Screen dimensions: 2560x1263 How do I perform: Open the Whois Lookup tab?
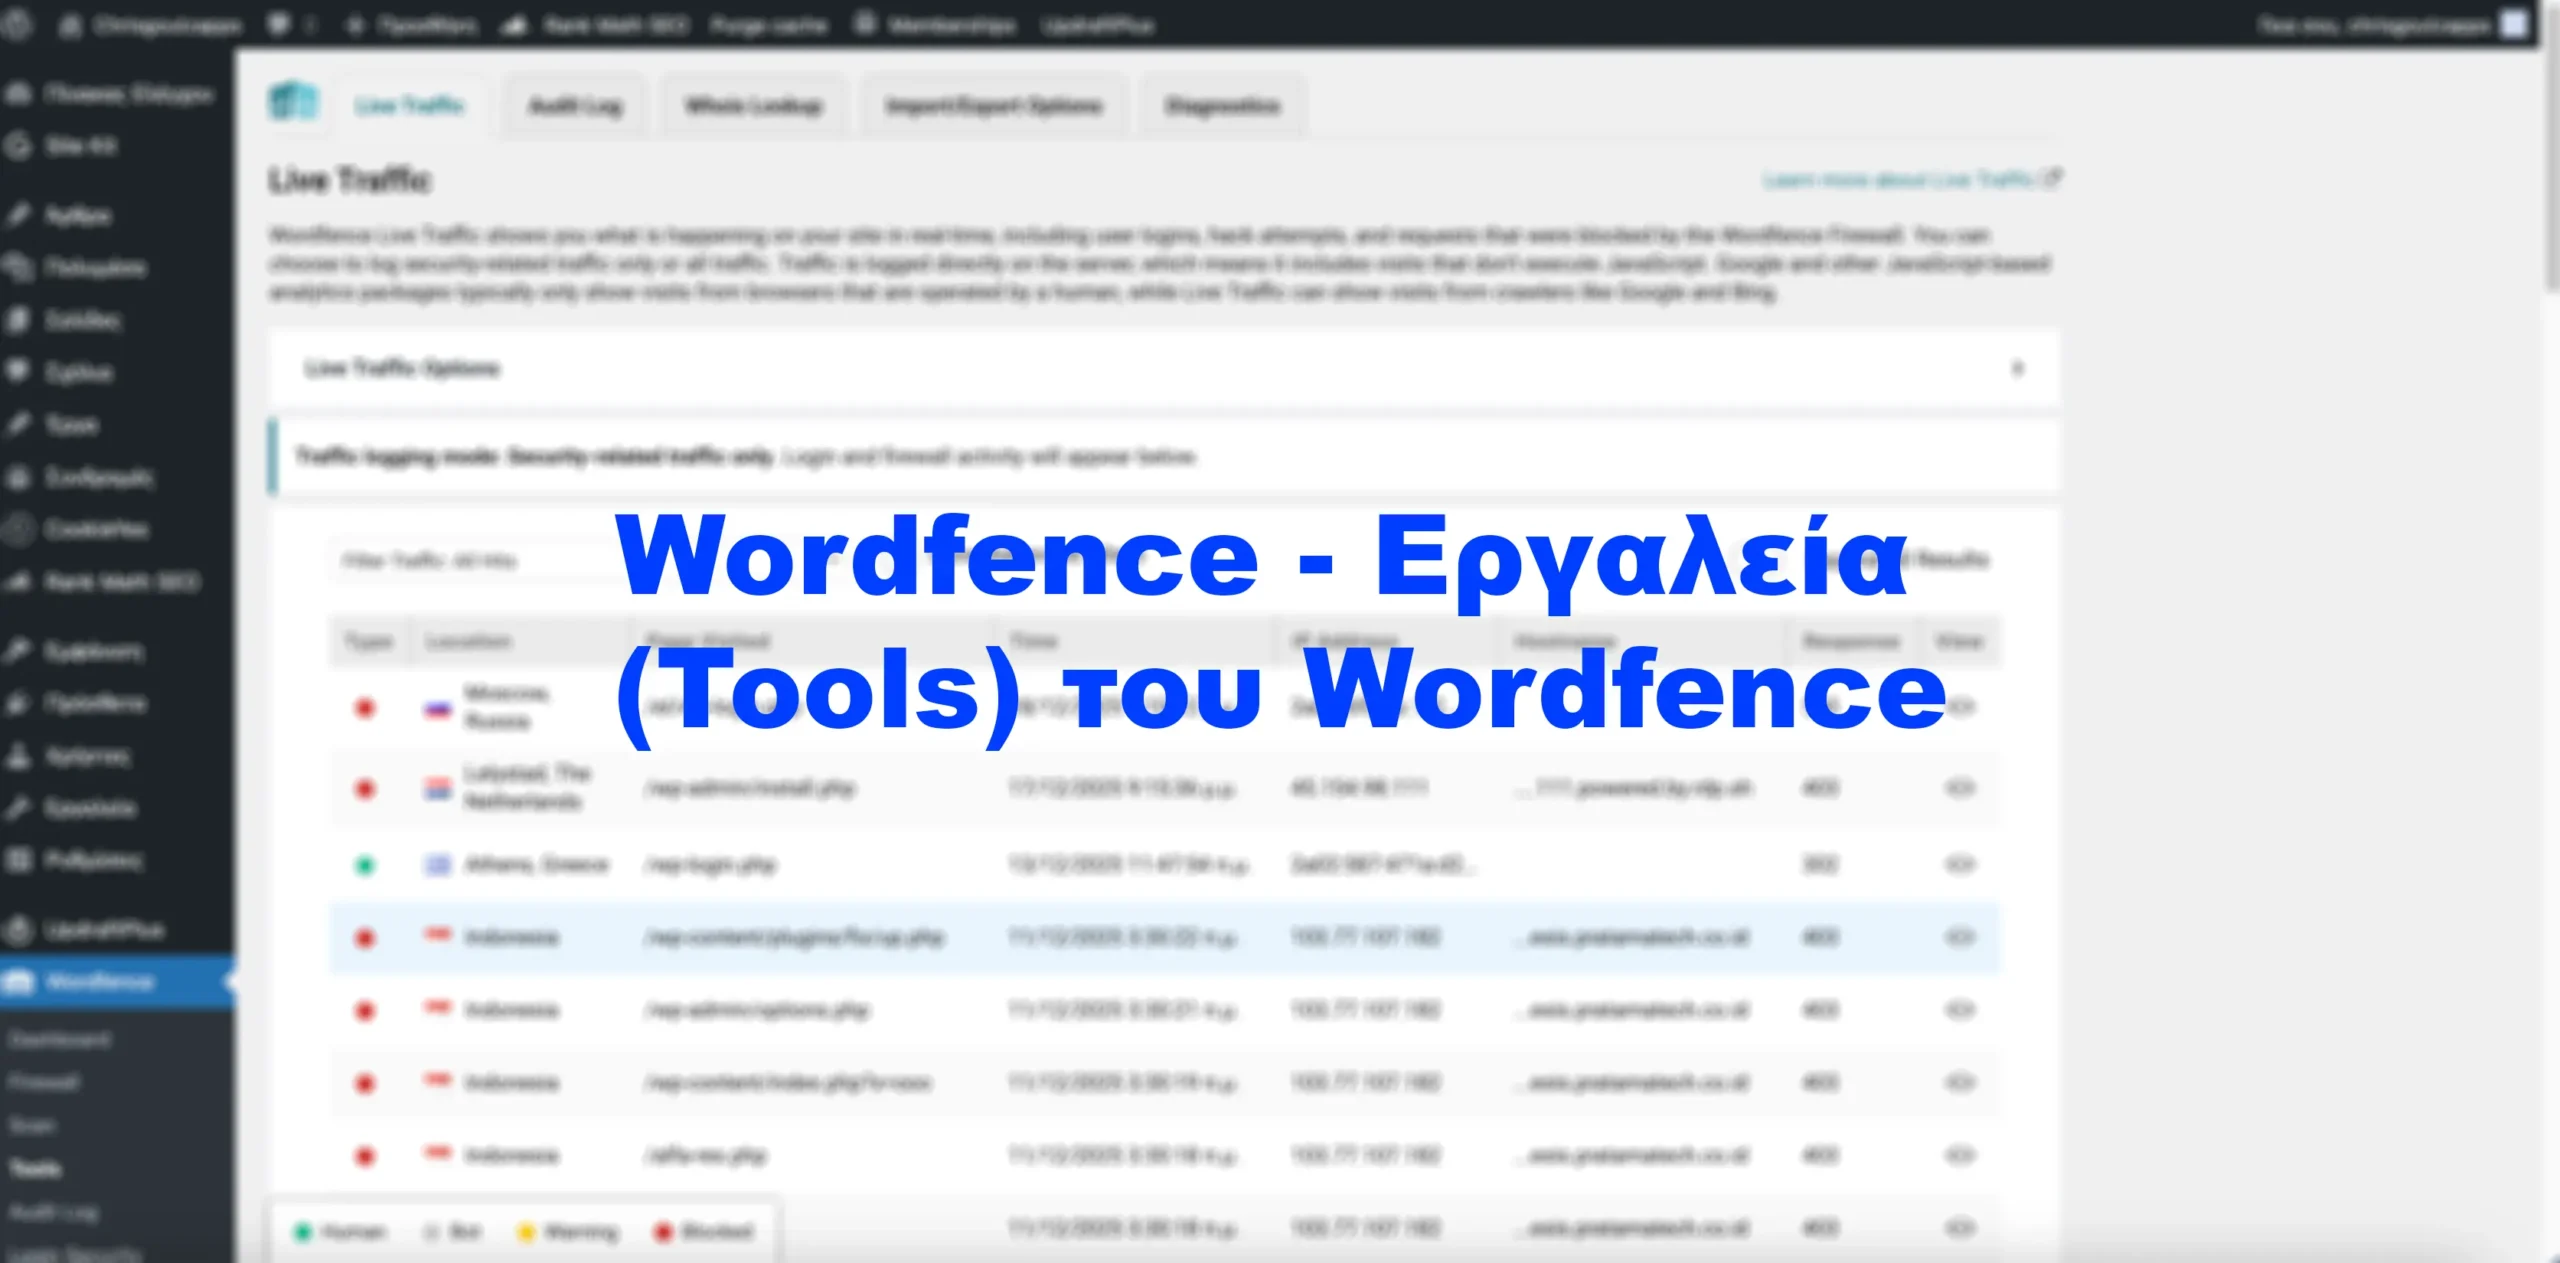754,106
